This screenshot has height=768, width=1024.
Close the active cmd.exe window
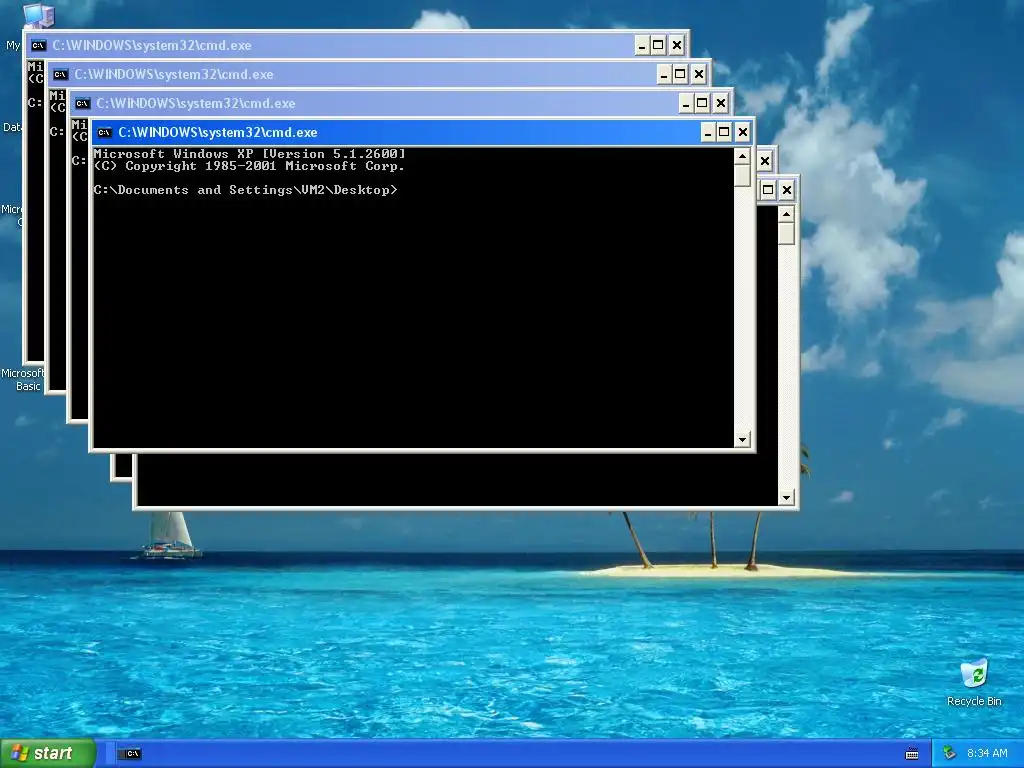(x=743, y=133)
